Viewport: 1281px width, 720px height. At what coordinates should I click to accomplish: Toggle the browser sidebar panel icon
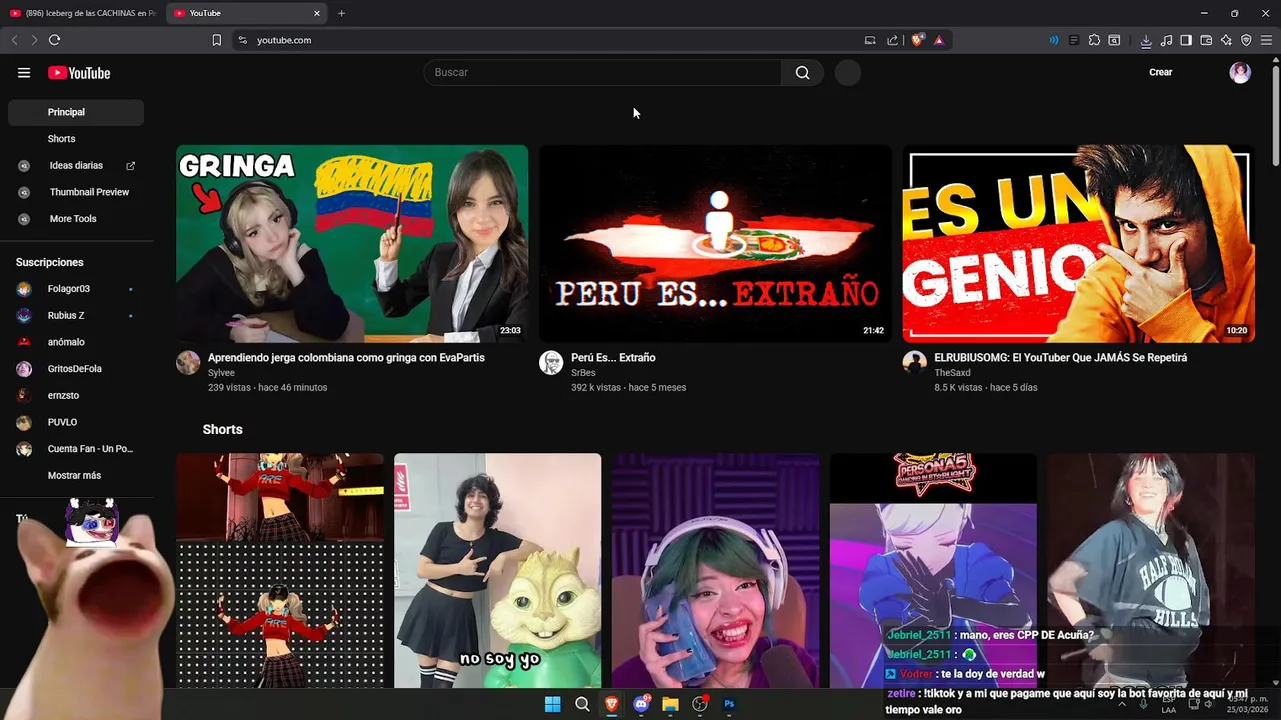tap(1186, 40)
